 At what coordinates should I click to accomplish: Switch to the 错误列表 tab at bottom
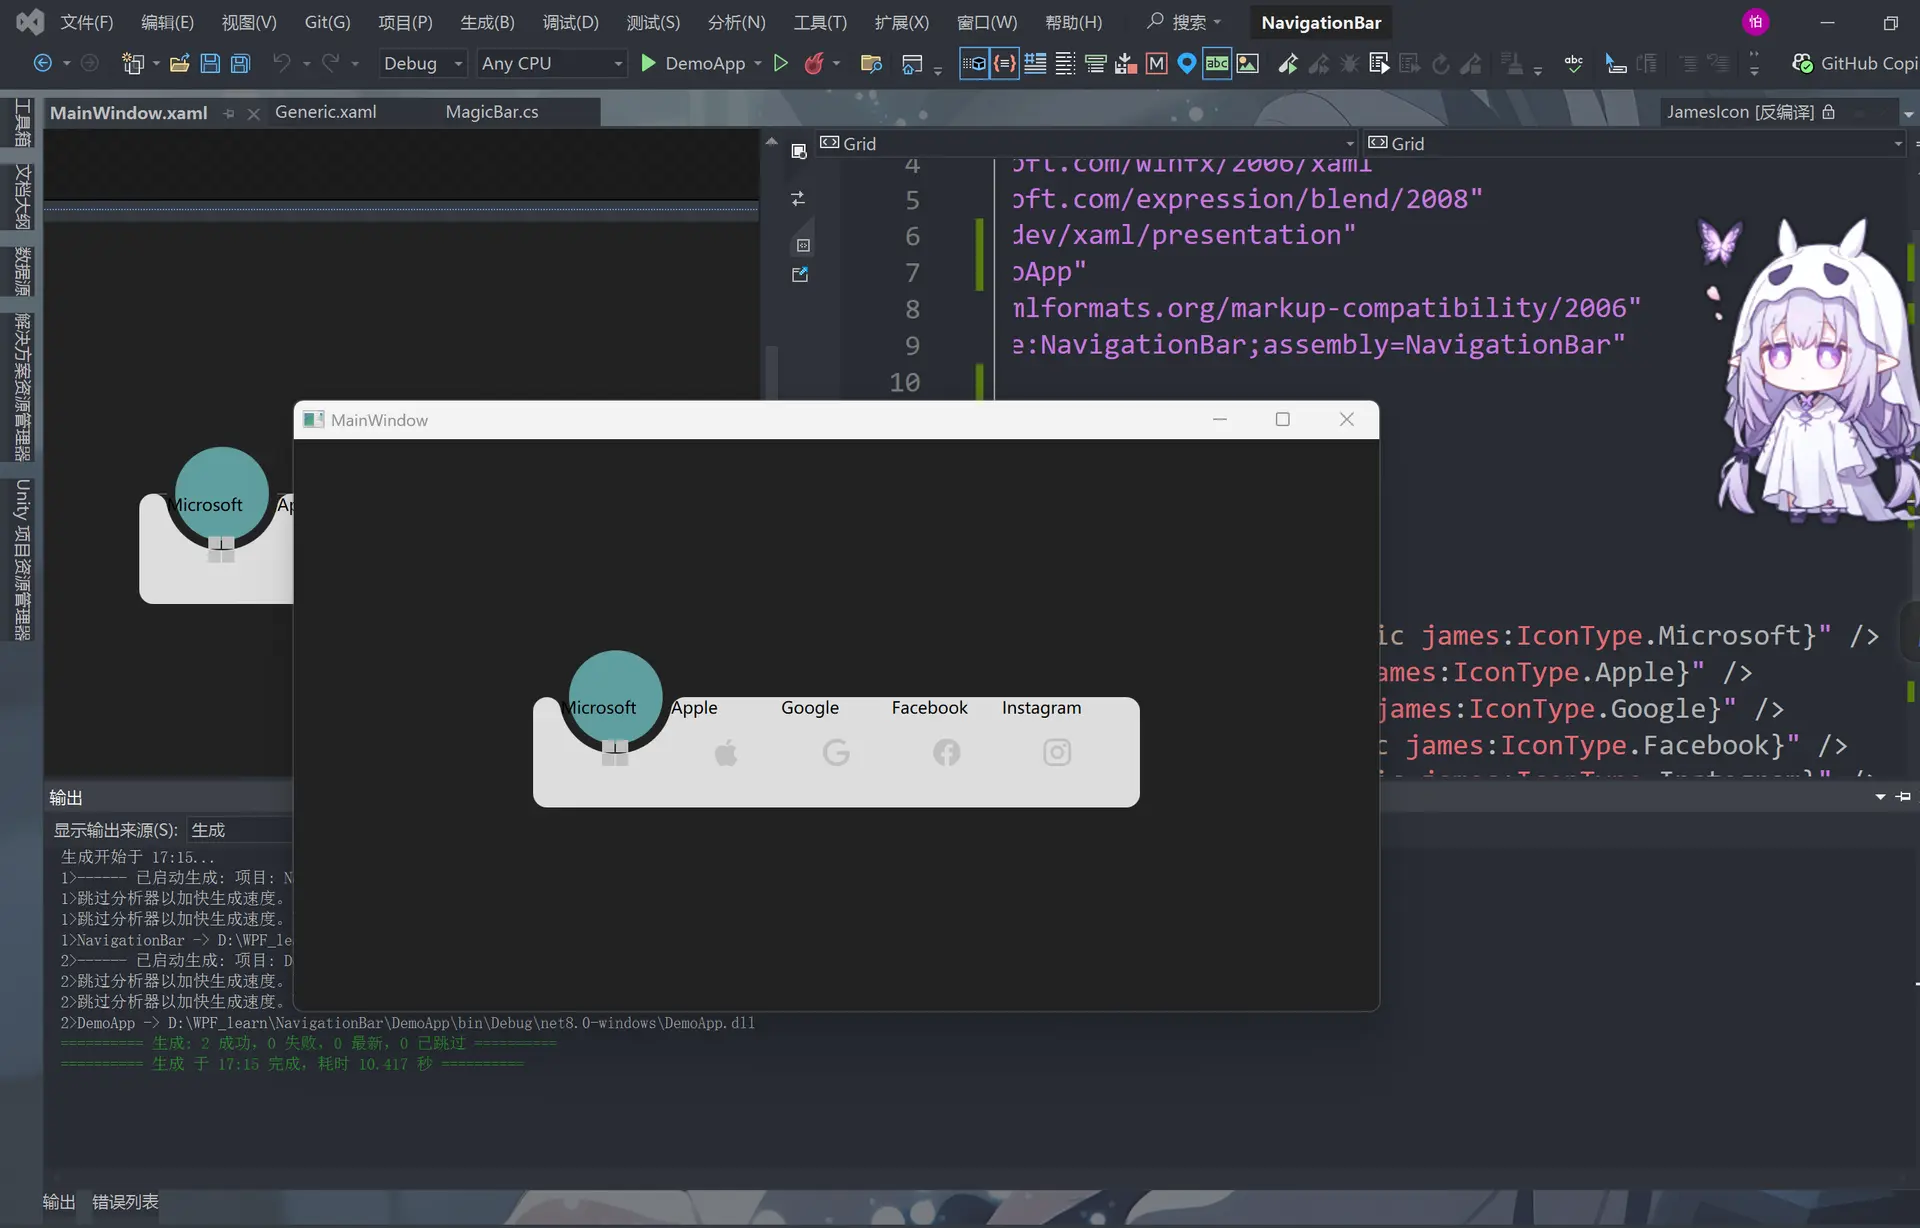pyautogui.click(x=125, y=1202)
